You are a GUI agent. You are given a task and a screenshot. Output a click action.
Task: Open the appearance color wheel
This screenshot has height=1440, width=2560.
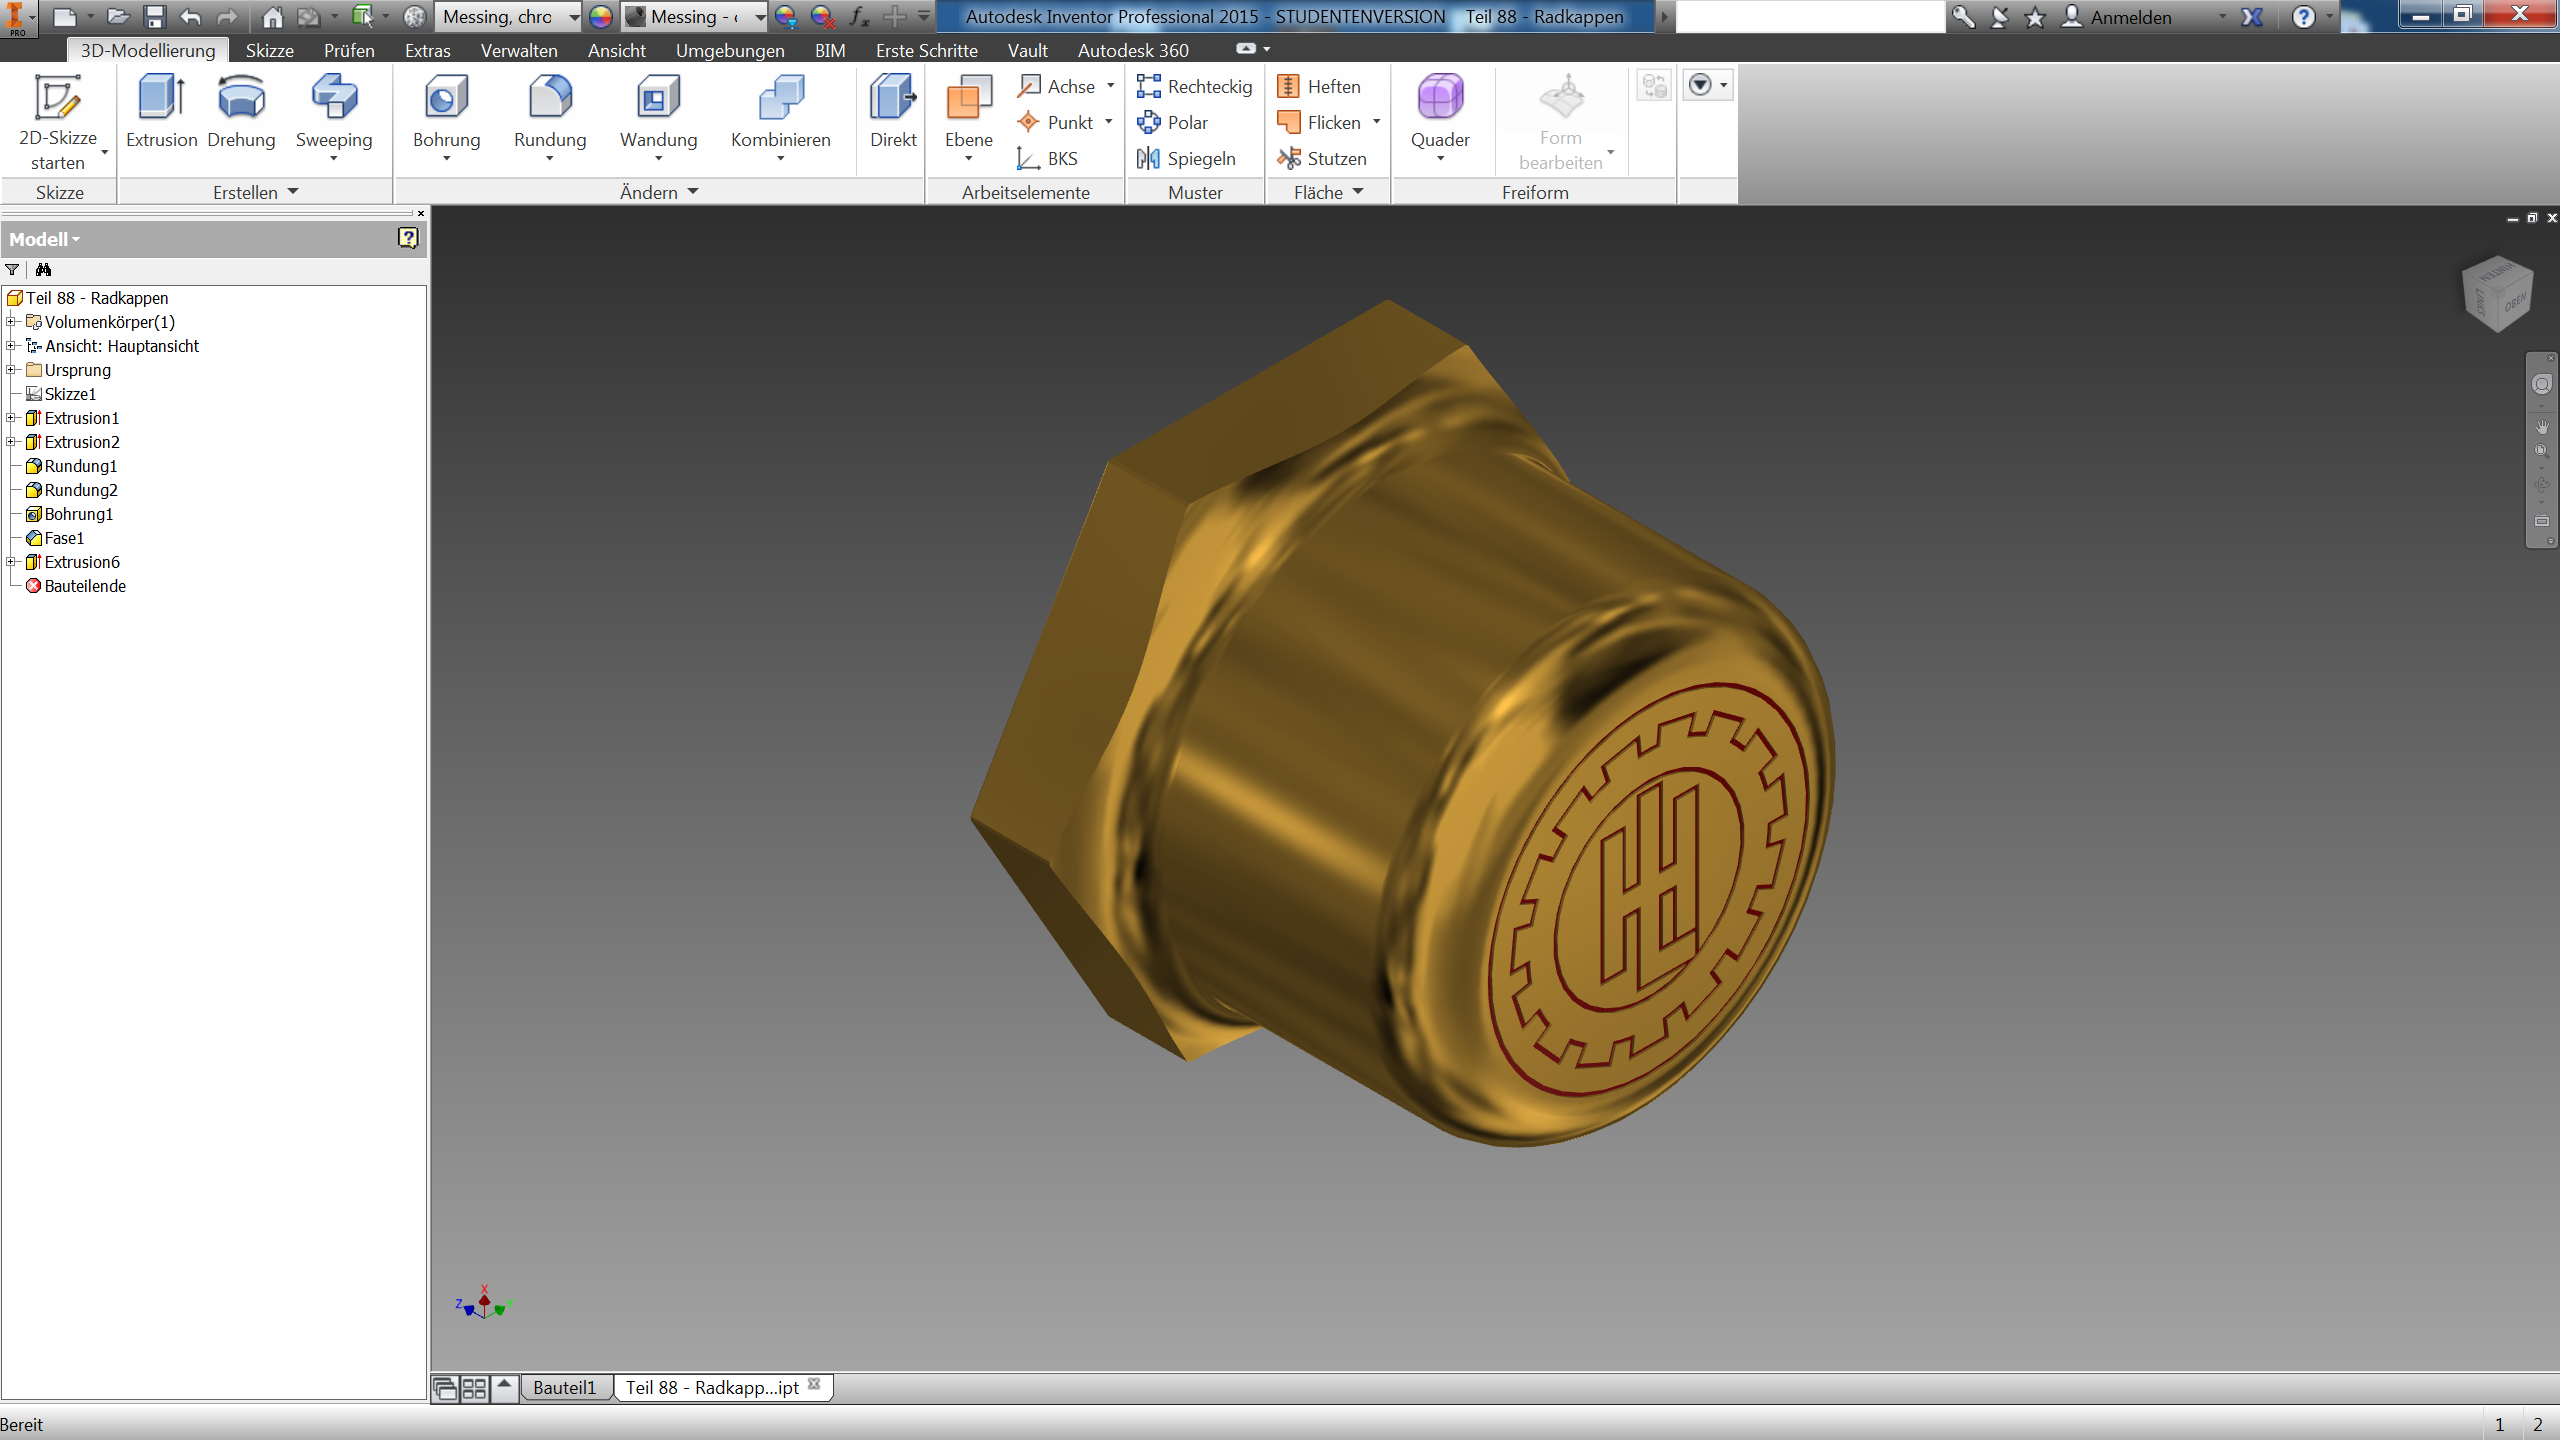(600, 17)
